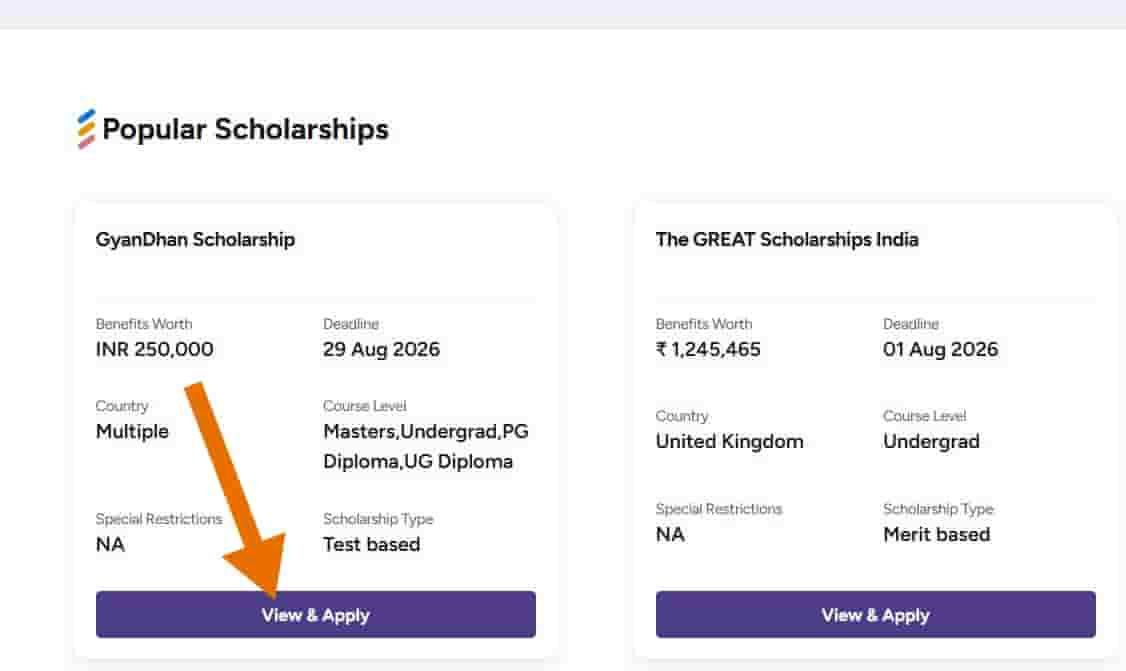Open The GREAT Scholarships India title
The height and width of the screenshot is (671, 1126).
(x=787, y=239)
